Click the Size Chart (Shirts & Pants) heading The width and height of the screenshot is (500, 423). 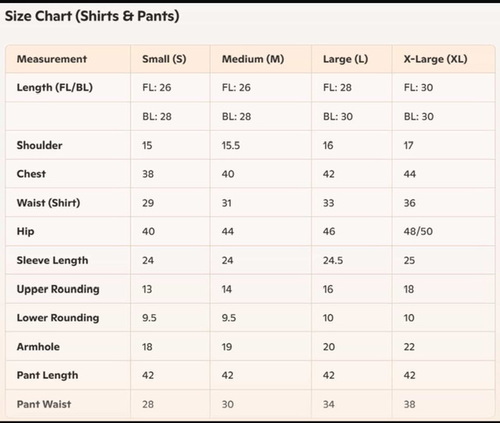coord(92,16)
